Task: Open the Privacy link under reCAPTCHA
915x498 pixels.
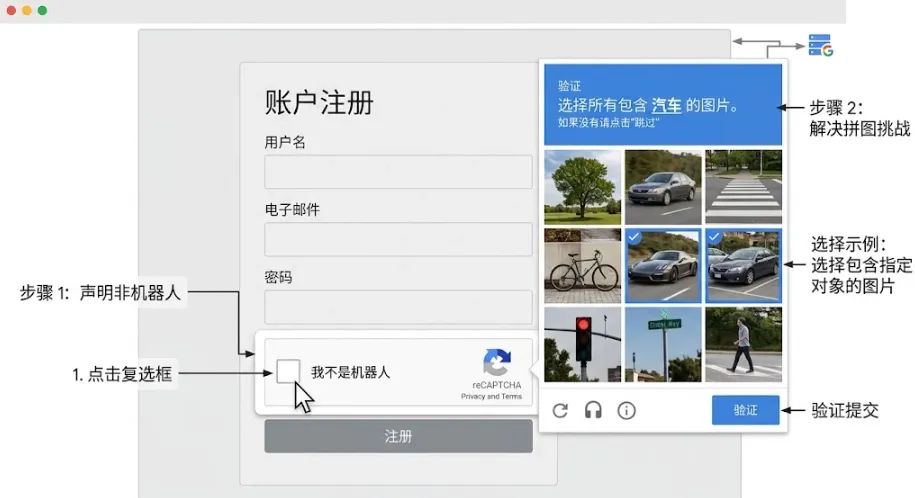Action: (x=473, y=396)
